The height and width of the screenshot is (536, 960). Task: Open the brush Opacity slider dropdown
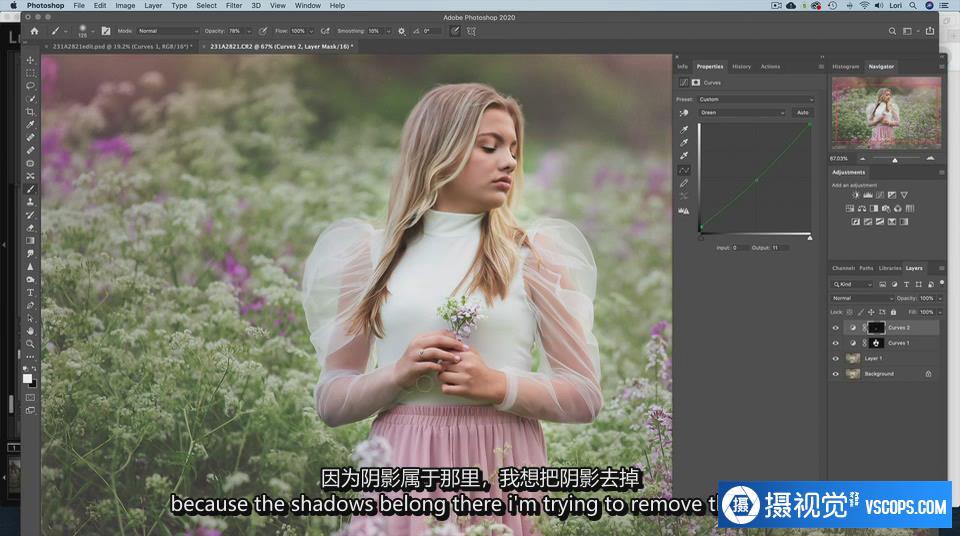(249, 31)
